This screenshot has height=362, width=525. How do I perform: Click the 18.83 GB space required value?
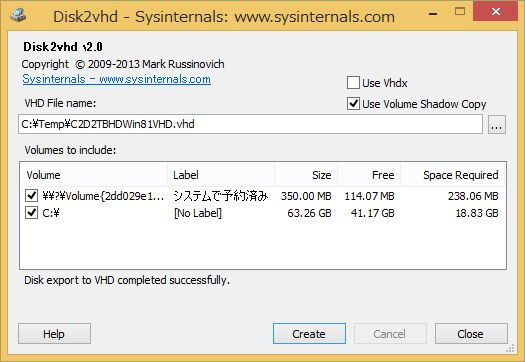tap(477, 213)
